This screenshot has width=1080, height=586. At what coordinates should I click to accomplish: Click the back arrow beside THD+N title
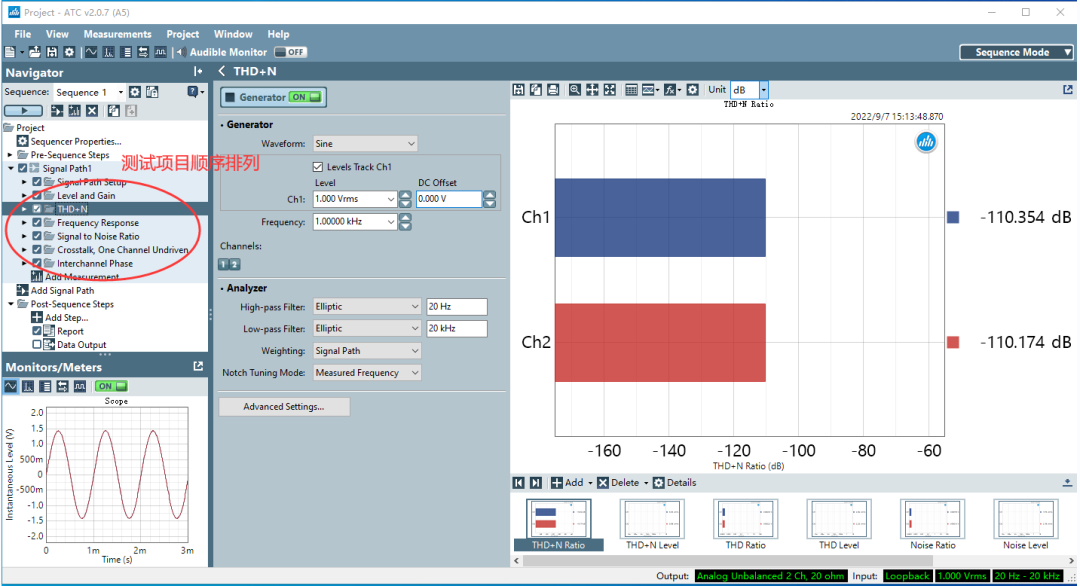coord(222,71)
